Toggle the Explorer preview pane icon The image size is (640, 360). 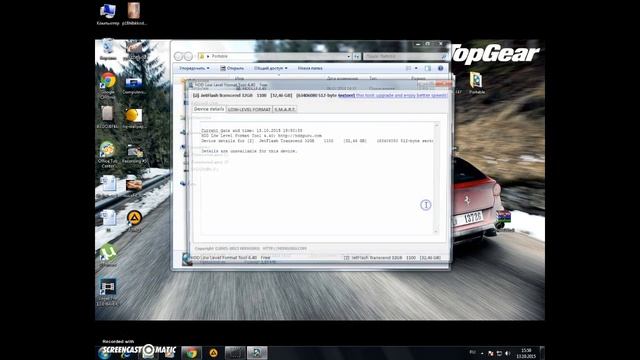(428, 68)
